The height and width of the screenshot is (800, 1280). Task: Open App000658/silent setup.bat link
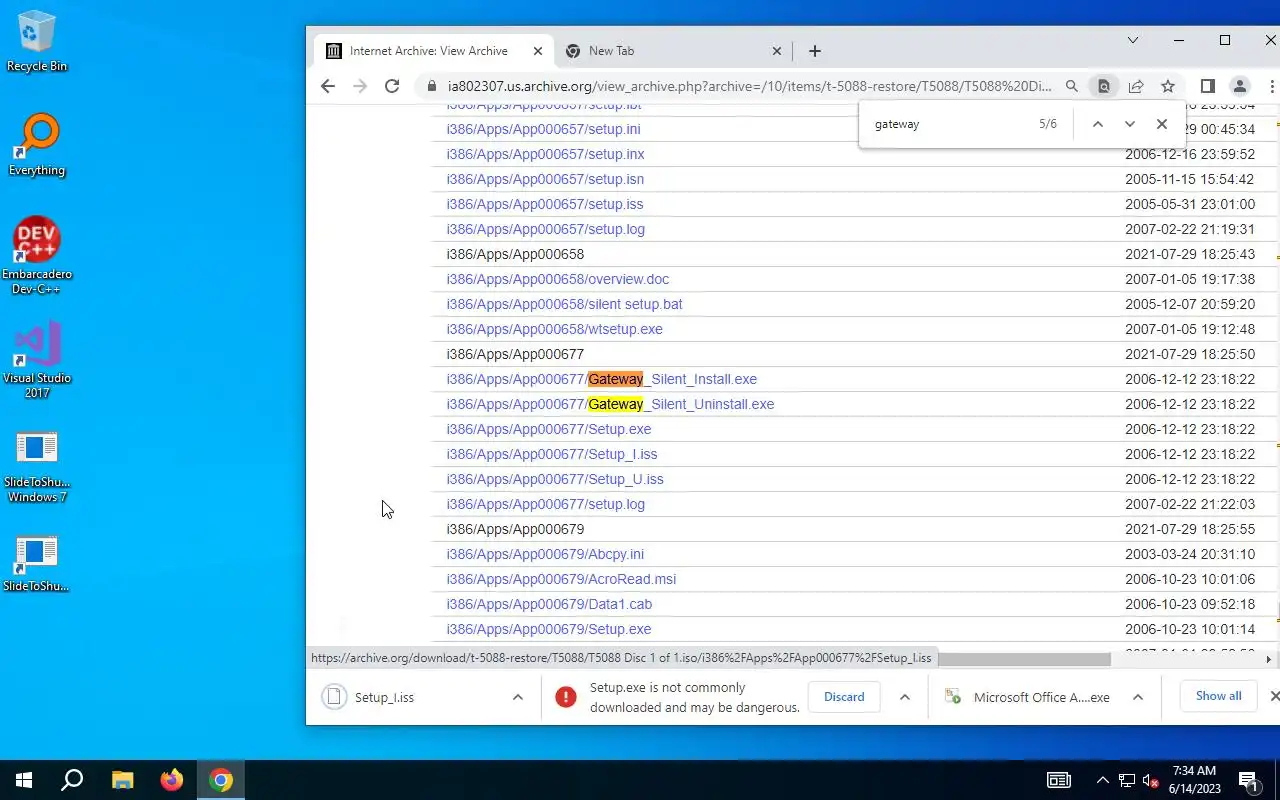tap(565, 304)
